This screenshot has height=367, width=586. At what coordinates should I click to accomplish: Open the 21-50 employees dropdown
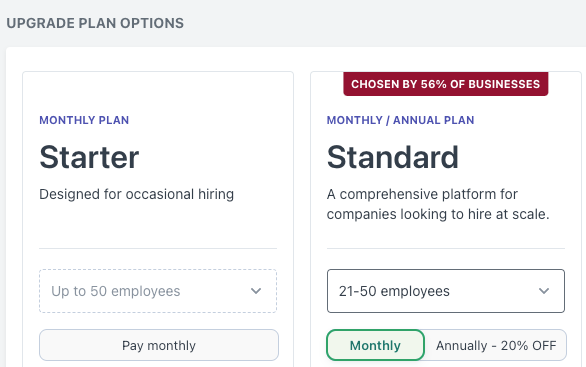coord(446,291)
